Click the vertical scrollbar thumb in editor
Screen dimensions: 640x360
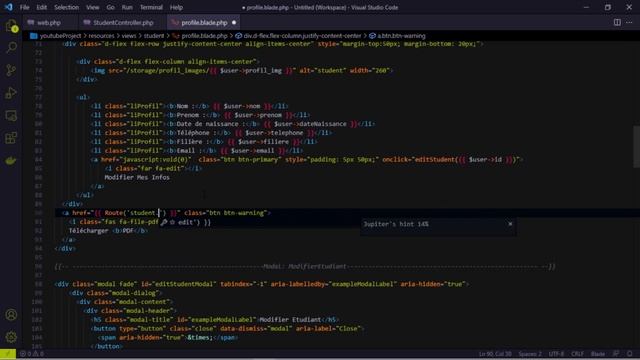pos(636,147)
